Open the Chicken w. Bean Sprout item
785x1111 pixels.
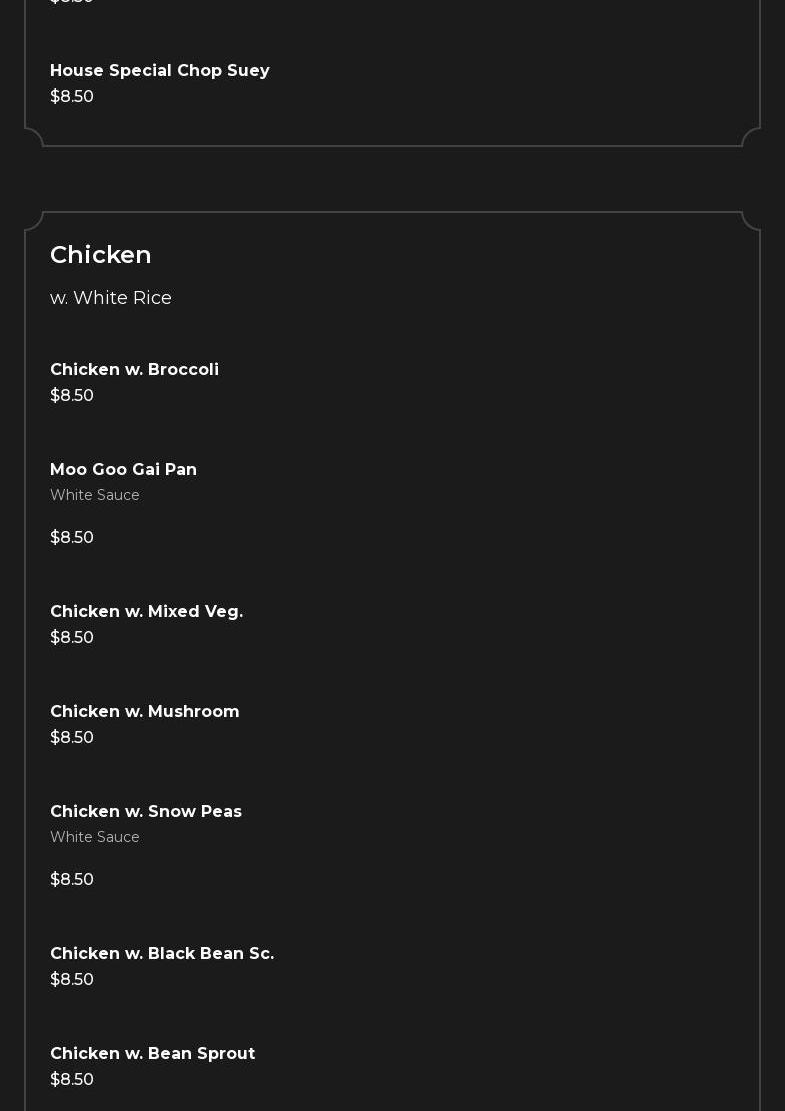coord(153,1054)
